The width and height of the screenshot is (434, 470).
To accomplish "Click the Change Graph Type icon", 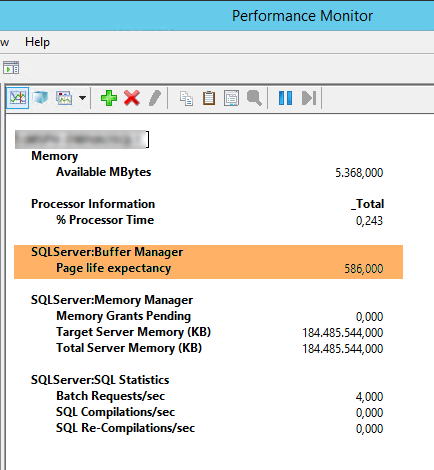I will [x=64, y=98].
